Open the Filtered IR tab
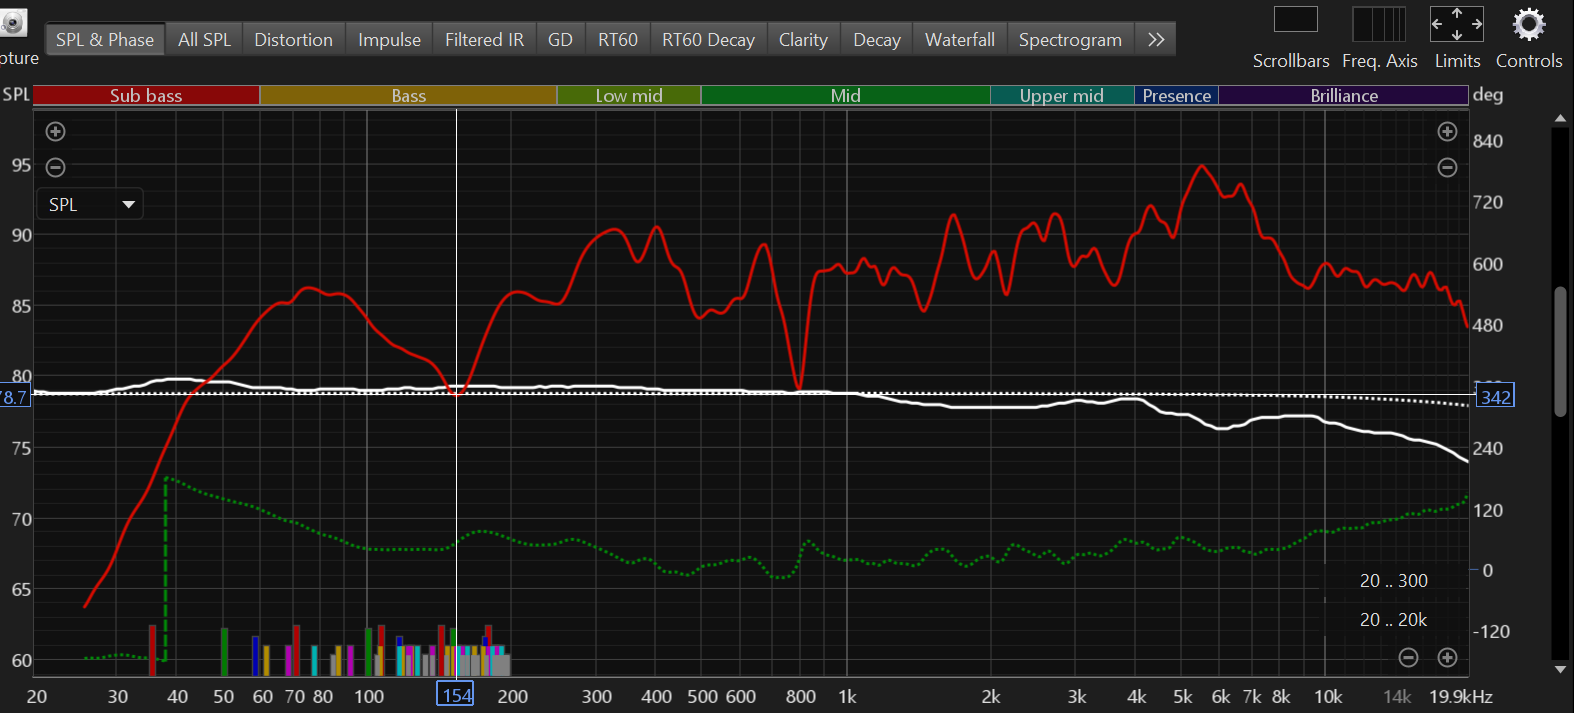1574x713 pixels. click(484, 40)
